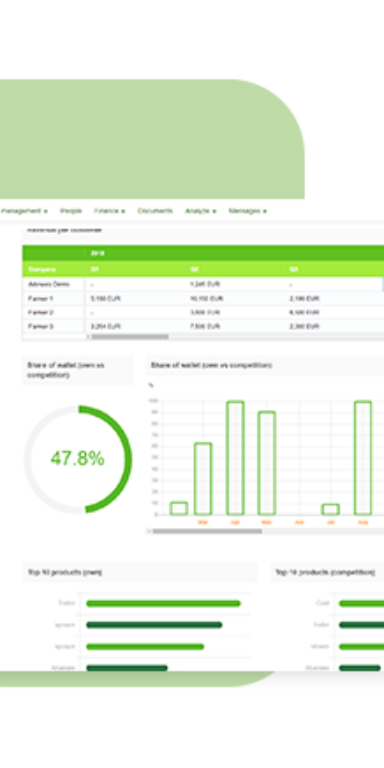Open the People menu item

[71, 211]
